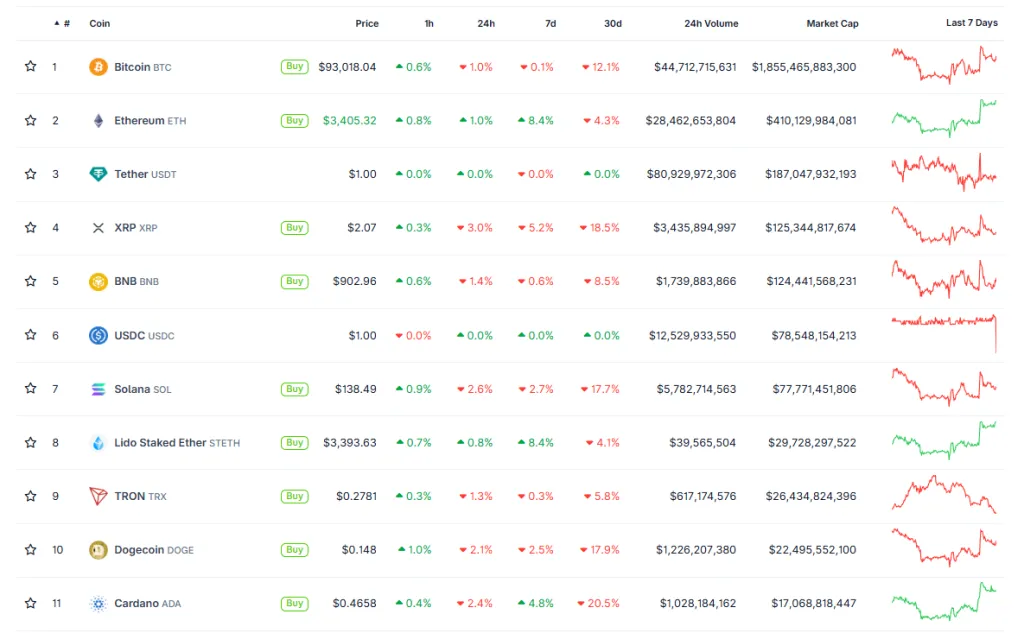The width and height of the screenshot is (1024, 633).
Task: Toggle the favorite star for USDC
Action: [31, 335]
